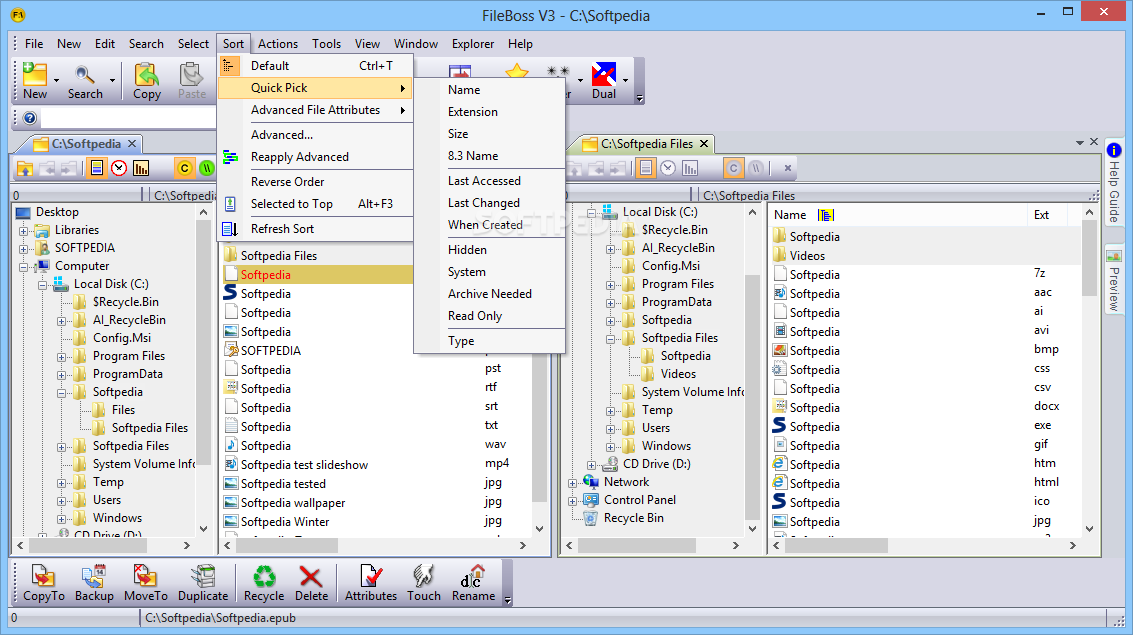Choose Read Only in Quick Pick submenu
The image size is (1133, 635).
click(491, 316)
